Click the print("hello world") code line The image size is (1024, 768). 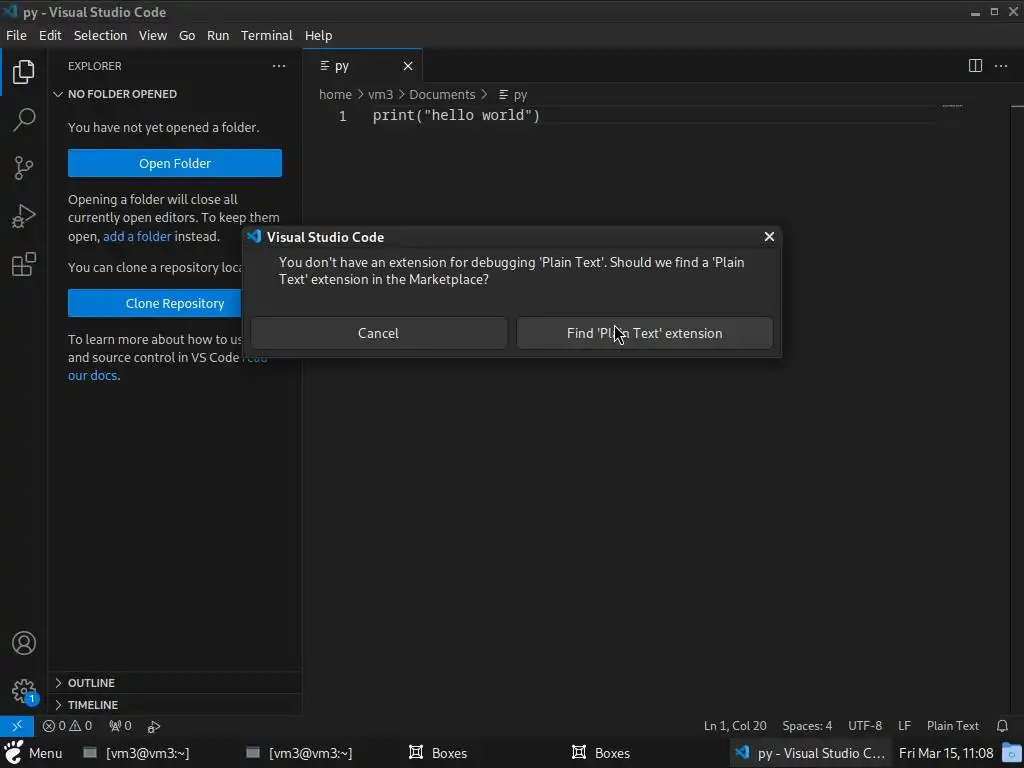pyautogui.click(x=456, y=116)
